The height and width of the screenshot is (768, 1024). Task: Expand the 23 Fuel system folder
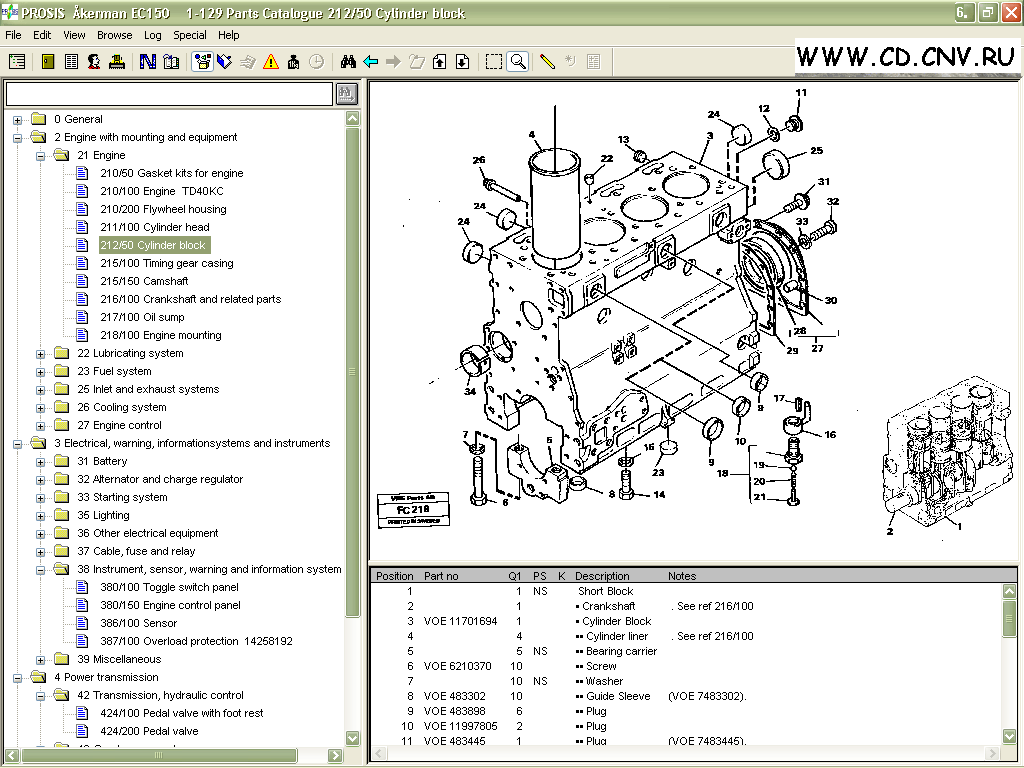point(40,372)
